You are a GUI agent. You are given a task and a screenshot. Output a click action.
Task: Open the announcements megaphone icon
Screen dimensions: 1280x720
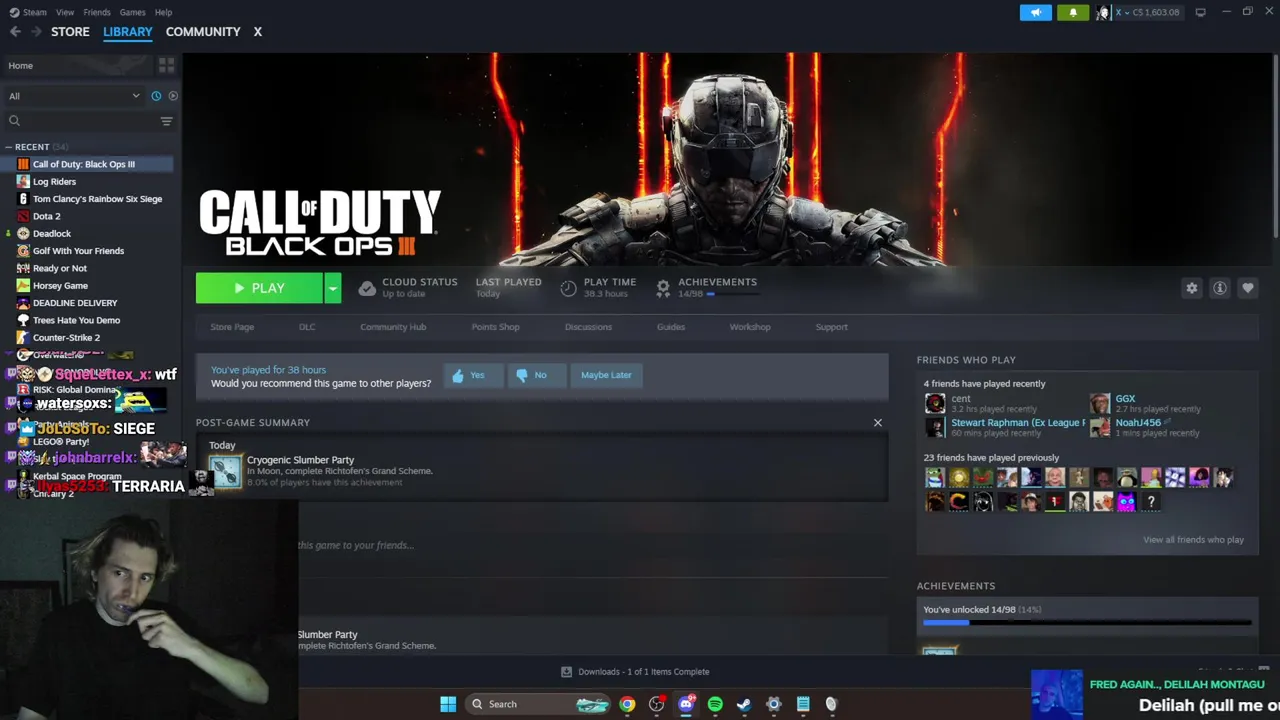pyautogui.click(x=1036, y=12)
